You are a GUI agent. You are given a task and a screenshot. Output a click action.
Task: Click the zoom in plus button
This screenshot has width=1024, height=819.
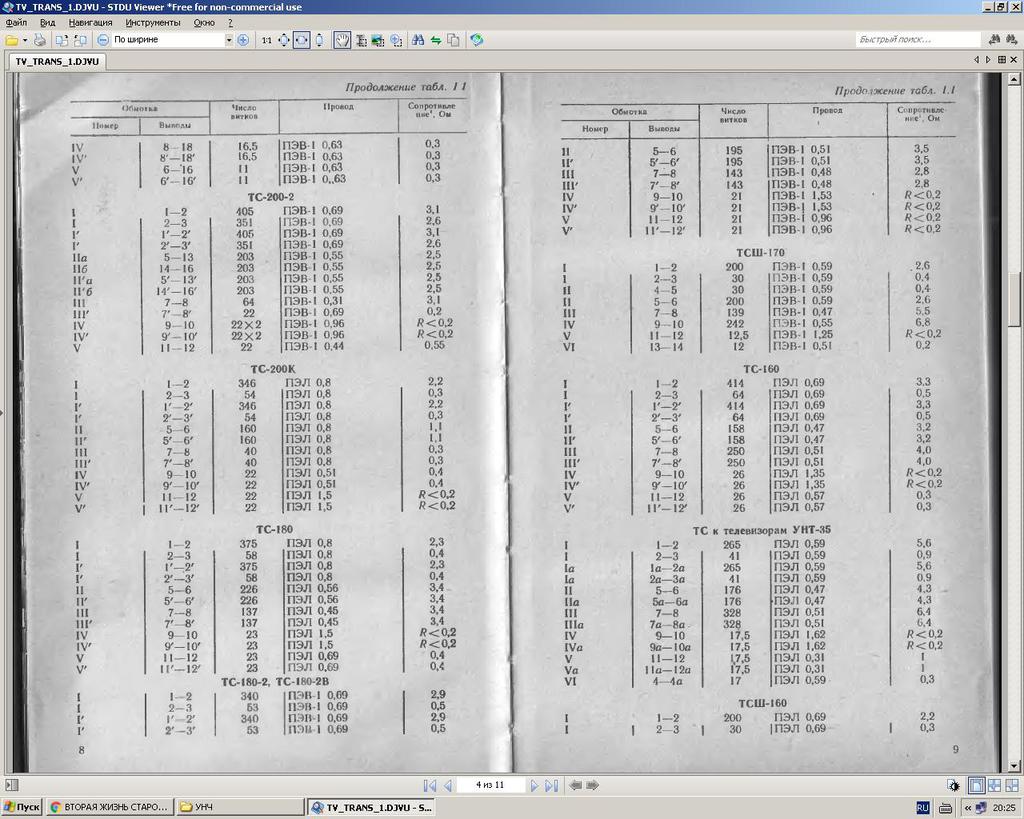tap(243, 40)
